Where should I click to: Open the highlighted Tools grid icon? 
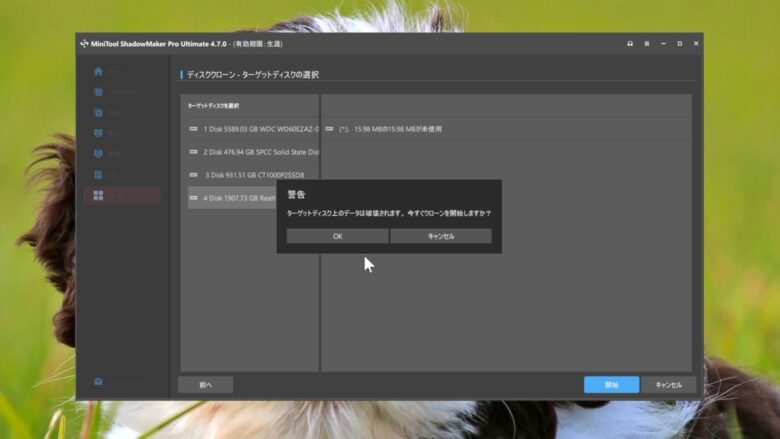click(x=98, y=195)
